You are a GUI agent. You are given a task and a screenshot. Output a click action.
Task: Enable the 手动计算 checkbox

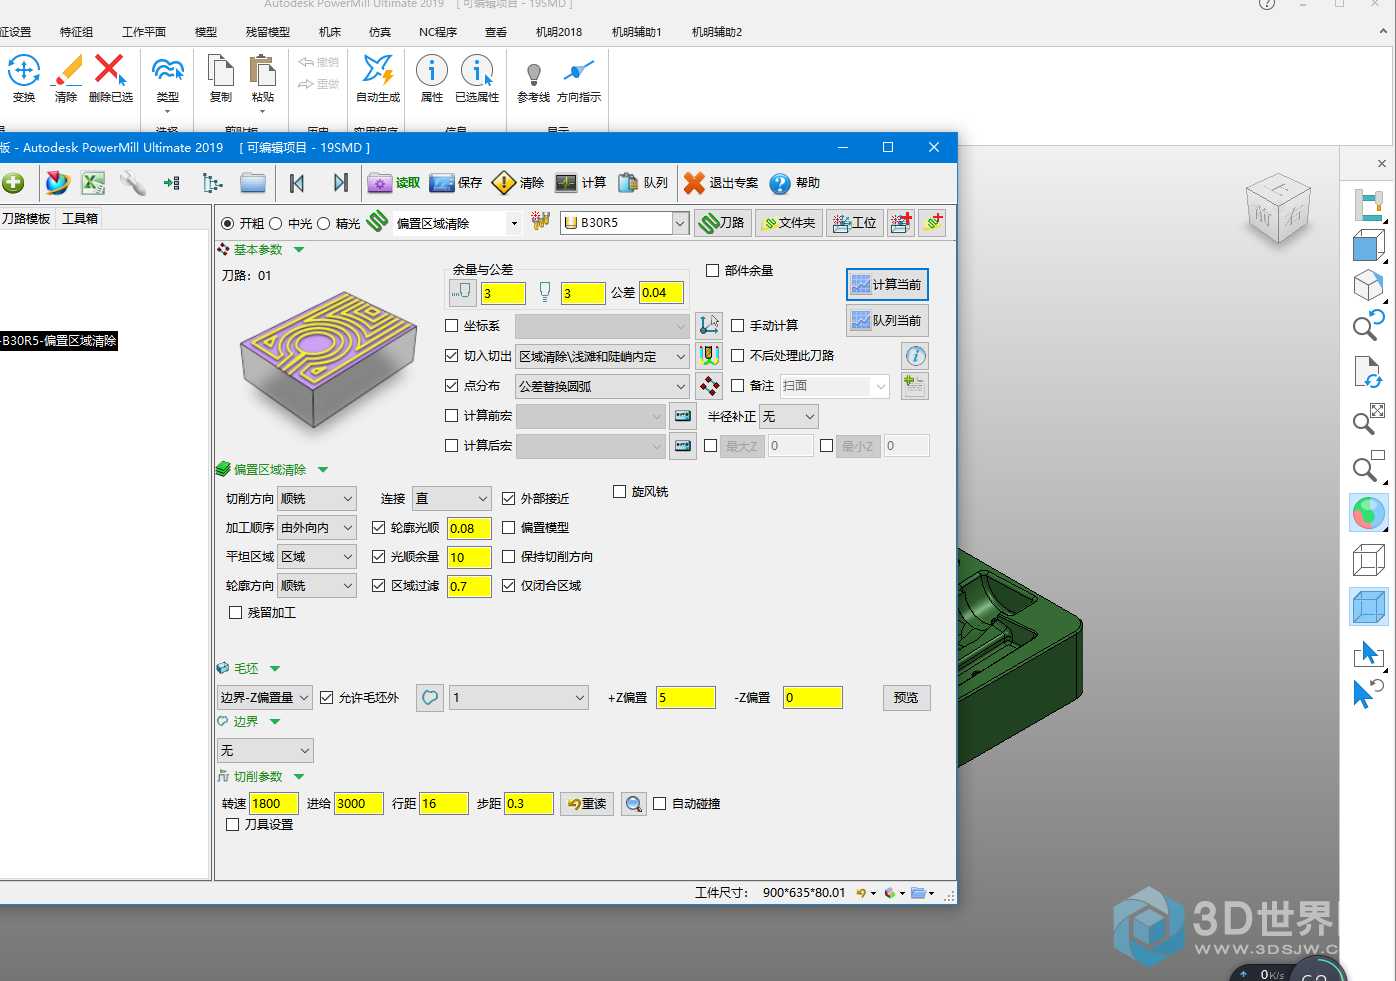(x=738, y=326)
